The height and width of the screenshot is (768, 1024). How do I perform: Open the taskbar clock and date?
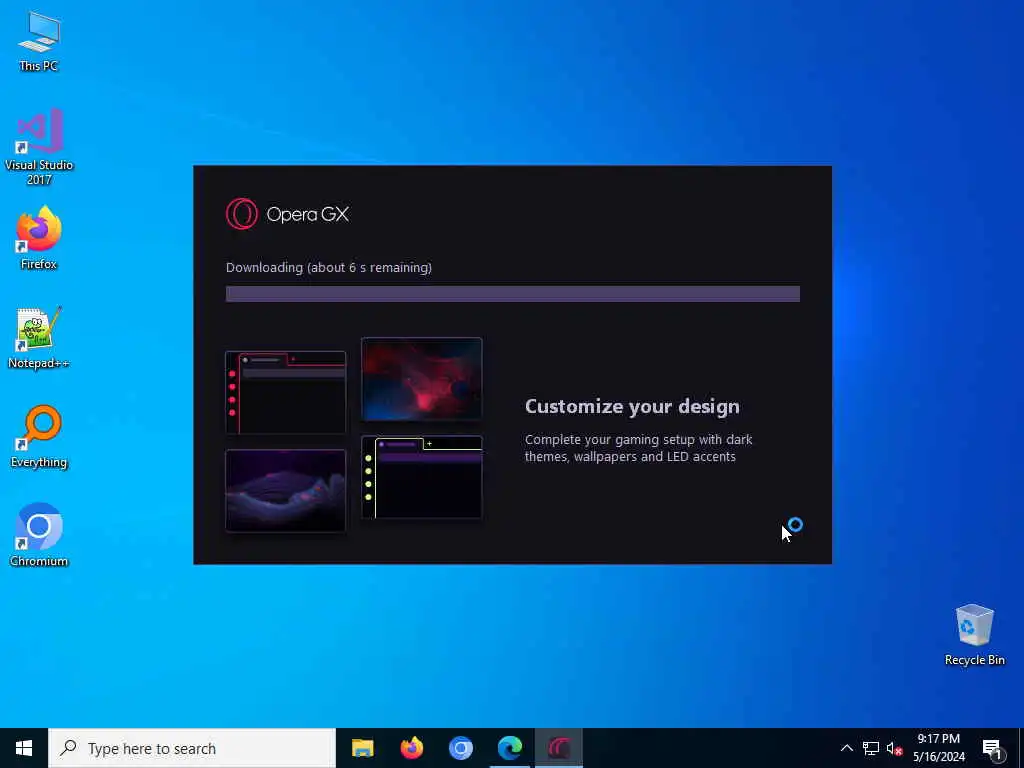pos(938,748)
